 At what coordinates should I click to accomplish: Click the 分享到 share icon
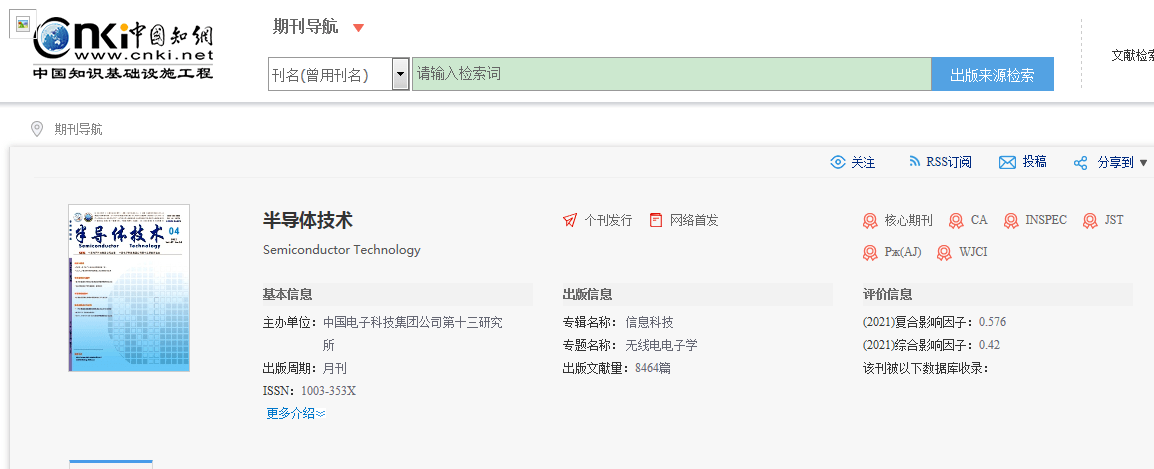click(x=1080, y=163)
